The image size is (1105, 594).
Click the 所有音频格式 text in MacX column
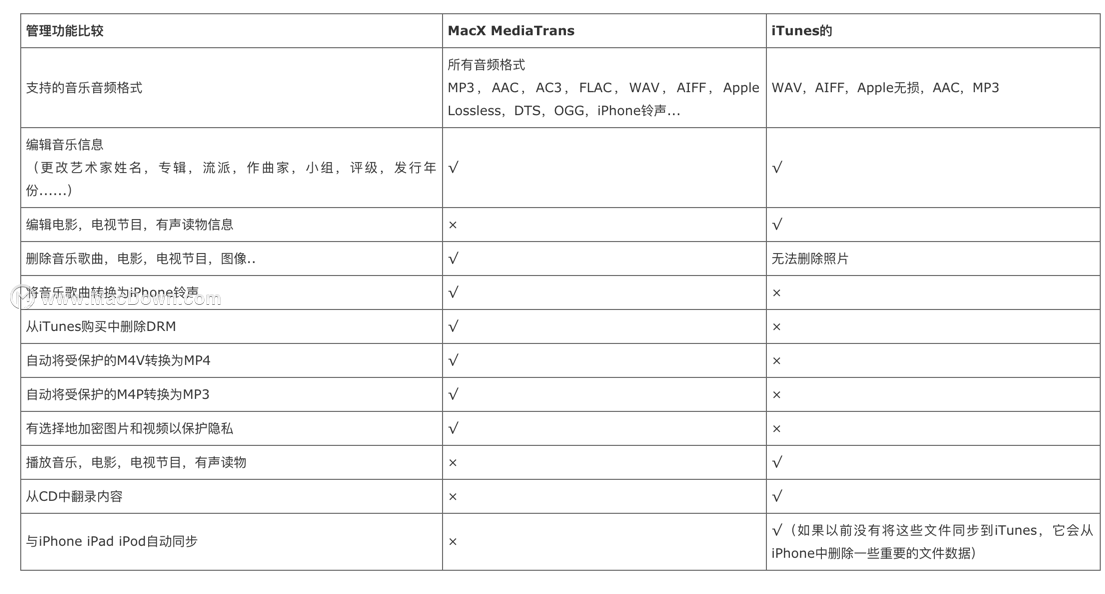[486, 65]
